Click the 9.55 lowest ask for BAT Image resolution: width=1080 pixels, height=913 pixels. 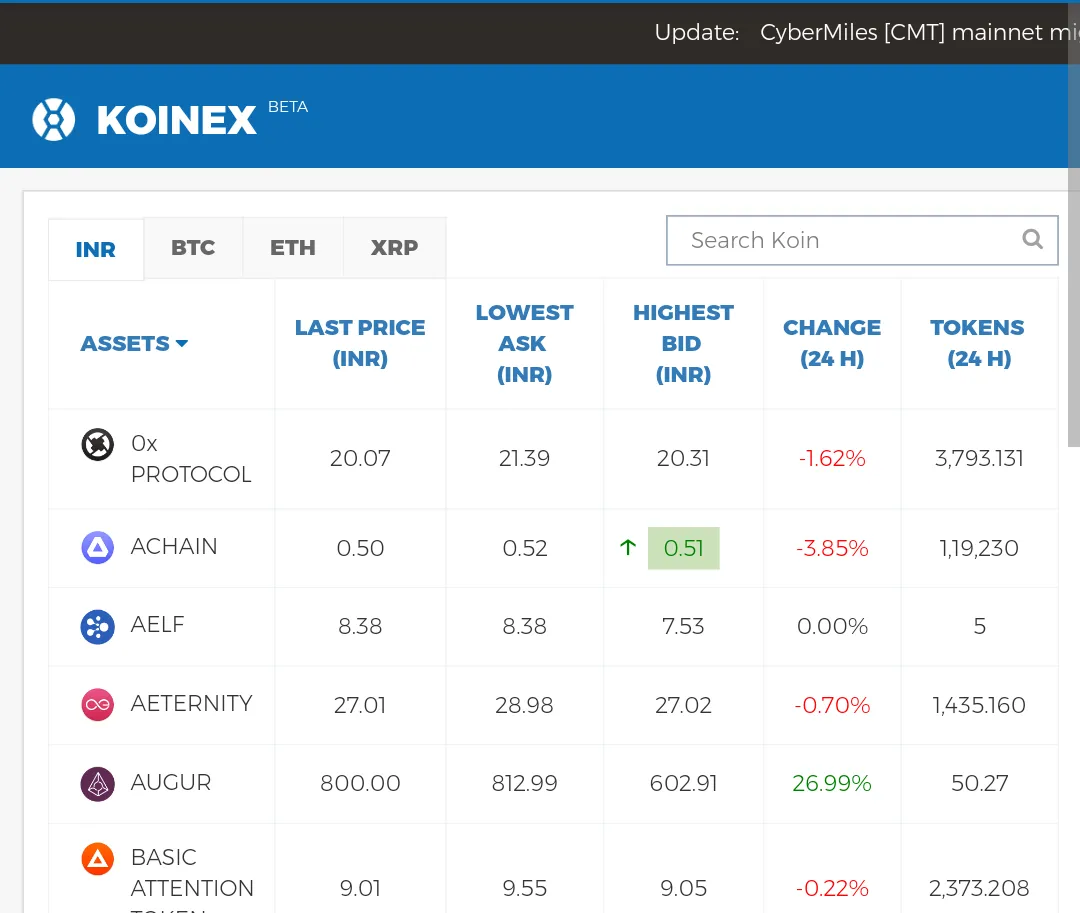(x=524, y=888)
